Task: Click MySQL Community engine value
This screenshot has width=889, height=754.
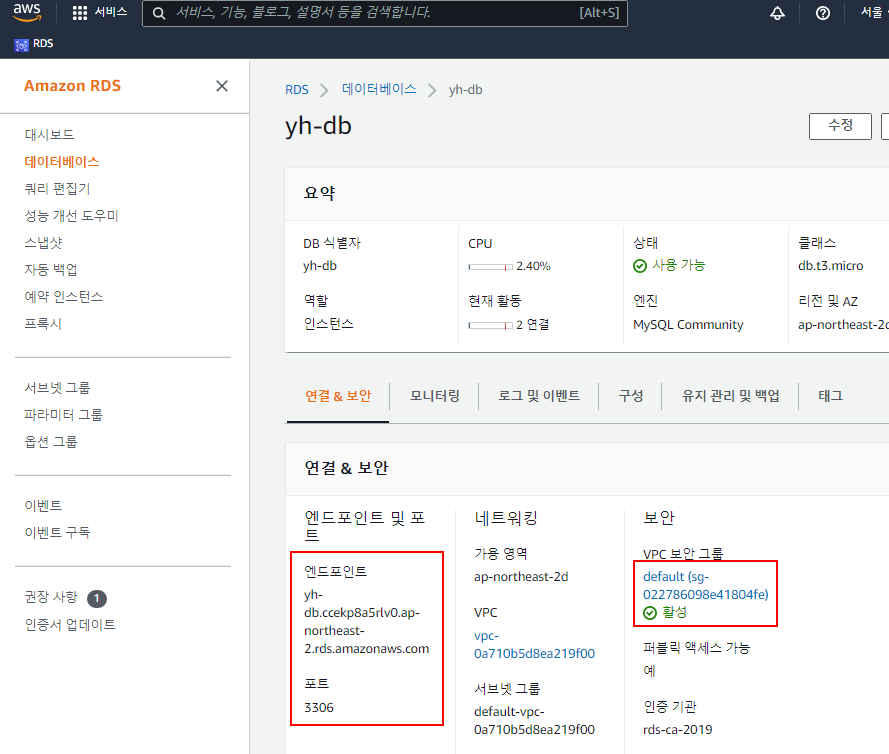Action: tap(688, 324)
